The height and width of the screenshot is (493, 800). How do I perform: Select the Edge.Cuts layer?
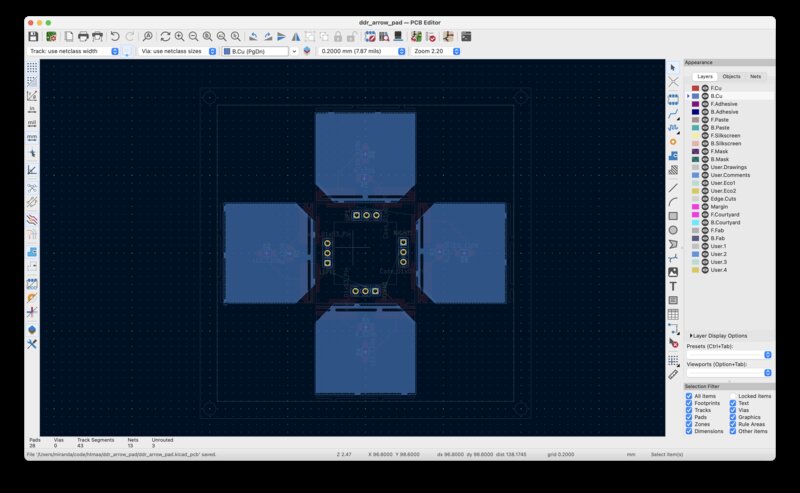point(724,198)
